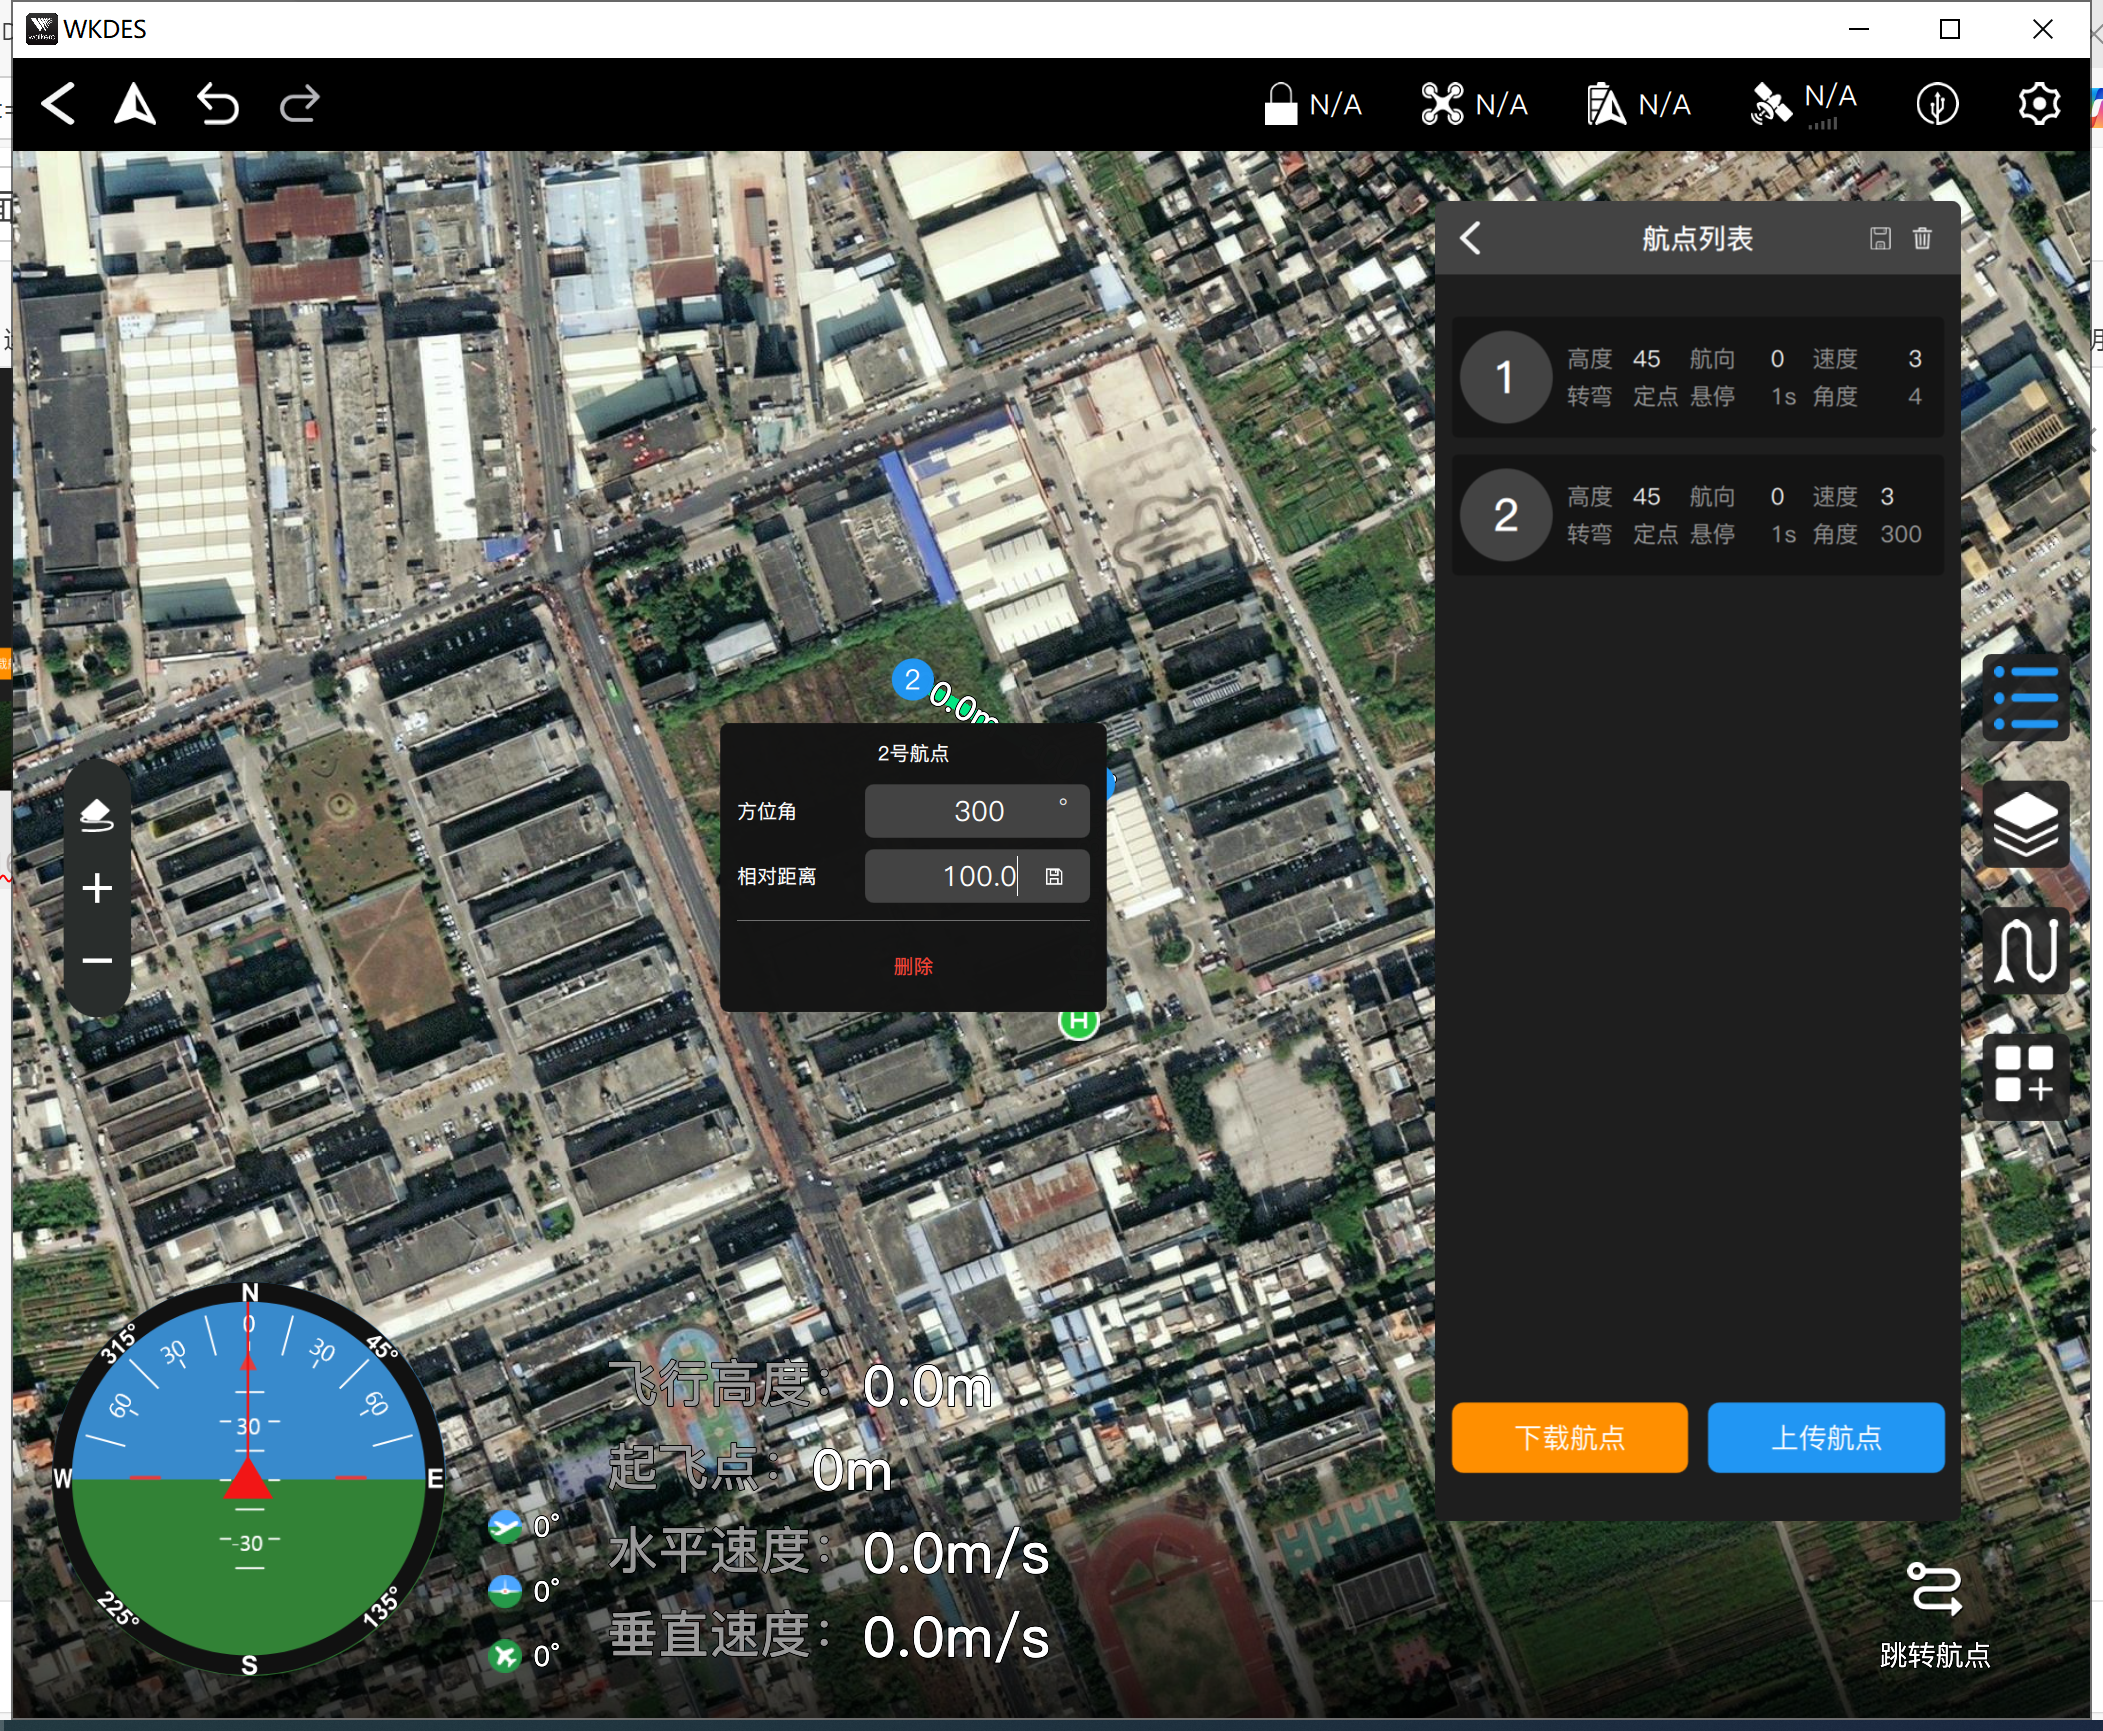Click the back arrow in top toolbar
Viewport: 2103px width, 1731px height.
(x=58, y=104)
